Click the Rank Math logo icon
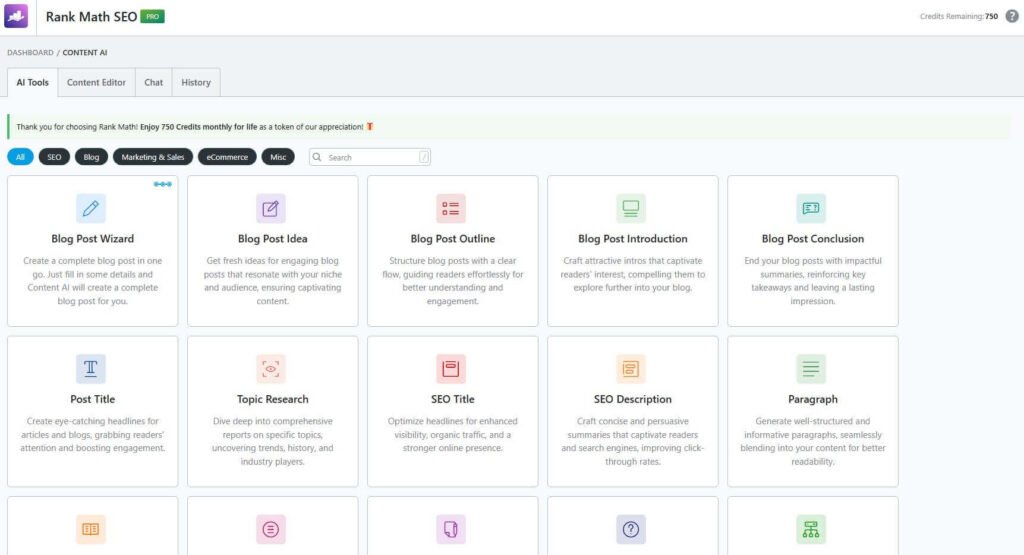1024x555 pixels. [18, 17]
